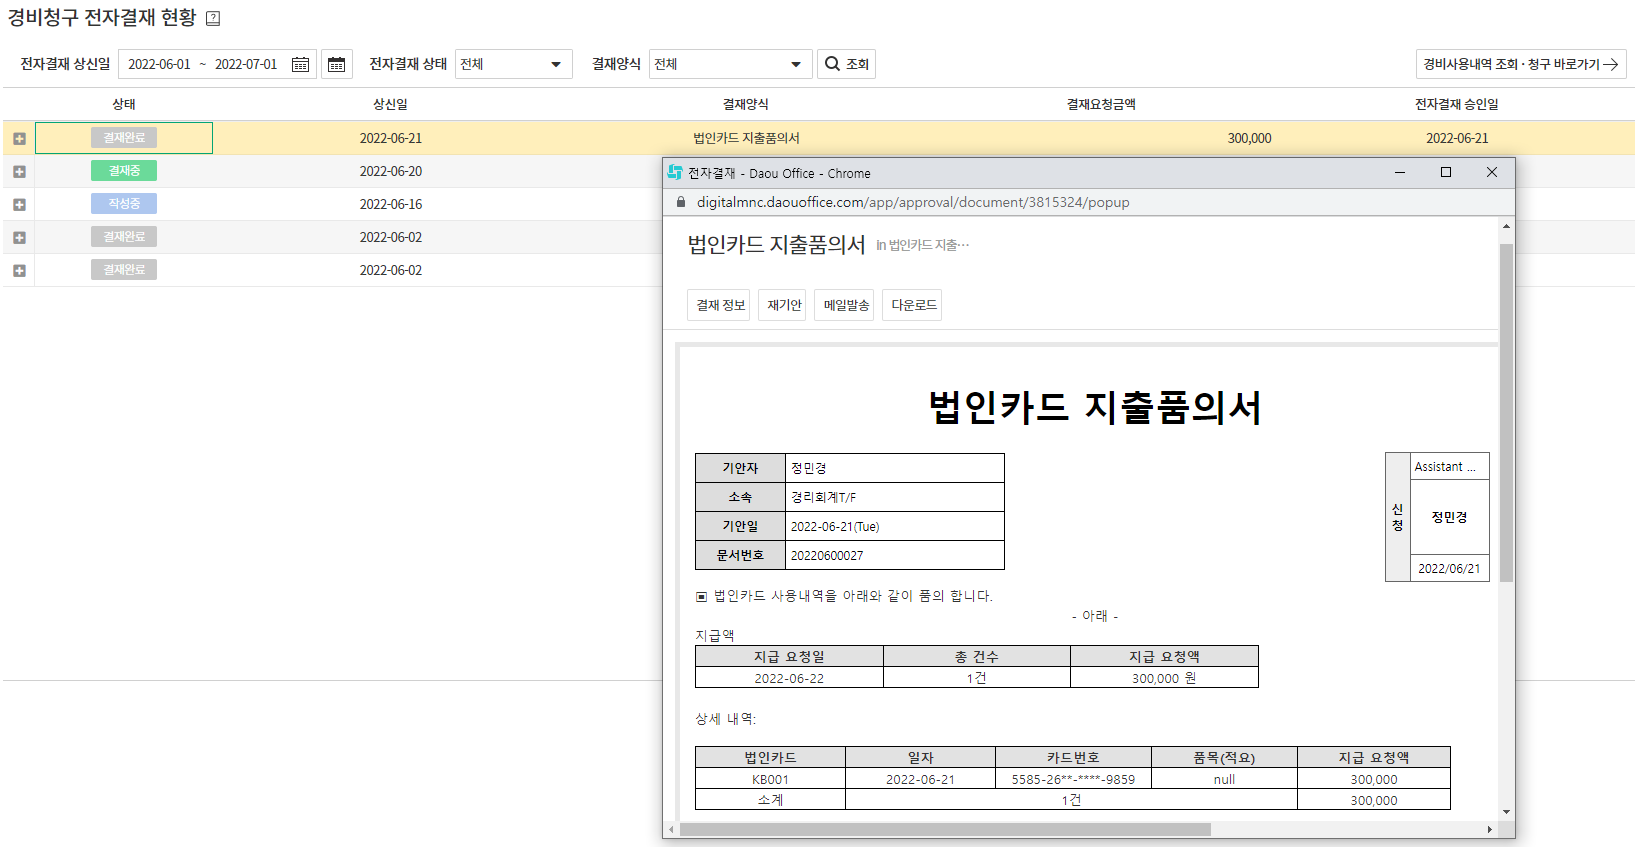Click the 정민경 approver cell in approval box
This screenshot has width=1640, height=847.
tap(1449, 517)
